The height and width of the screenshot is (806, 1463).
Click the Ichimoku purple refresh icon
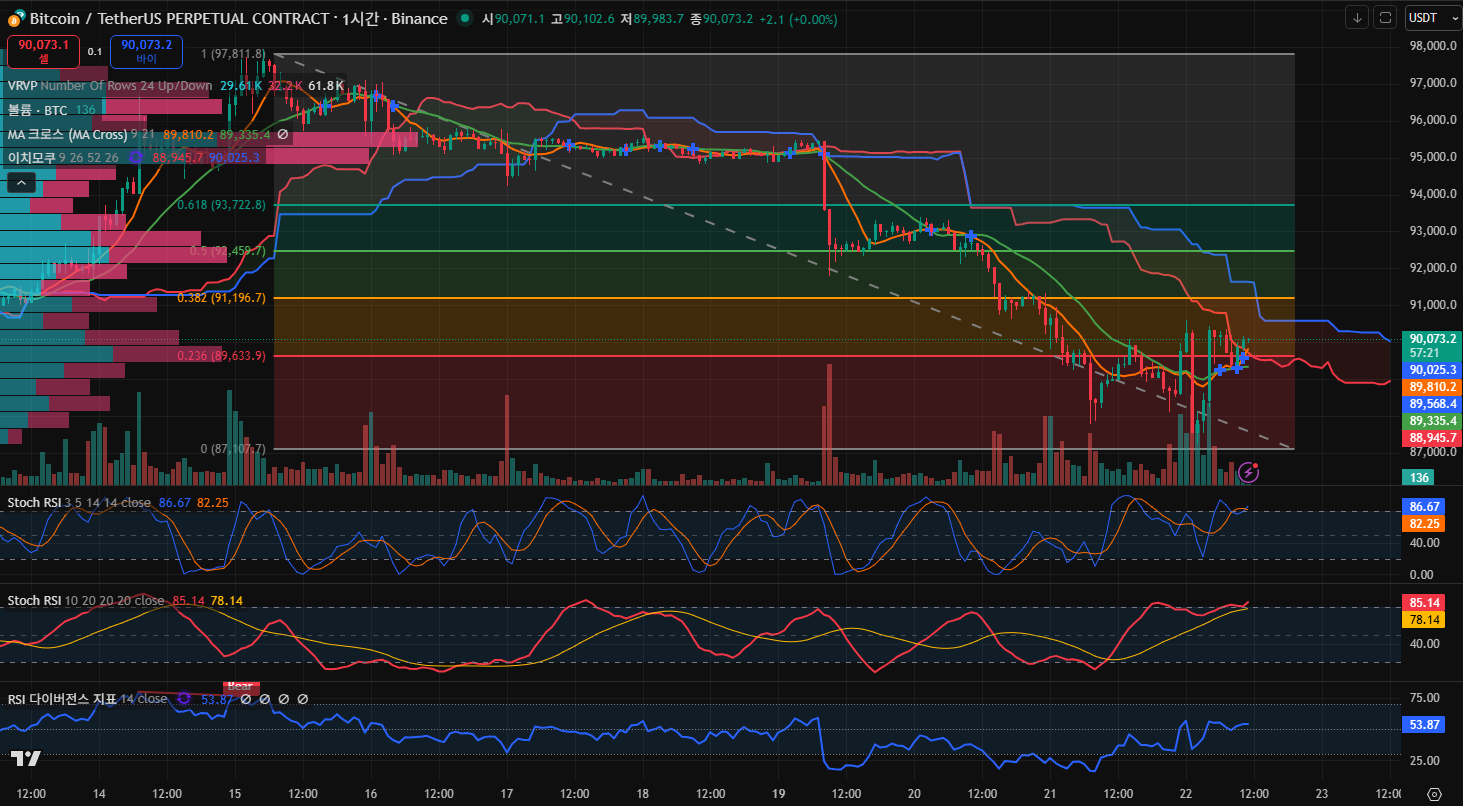(x=136, y=157)
